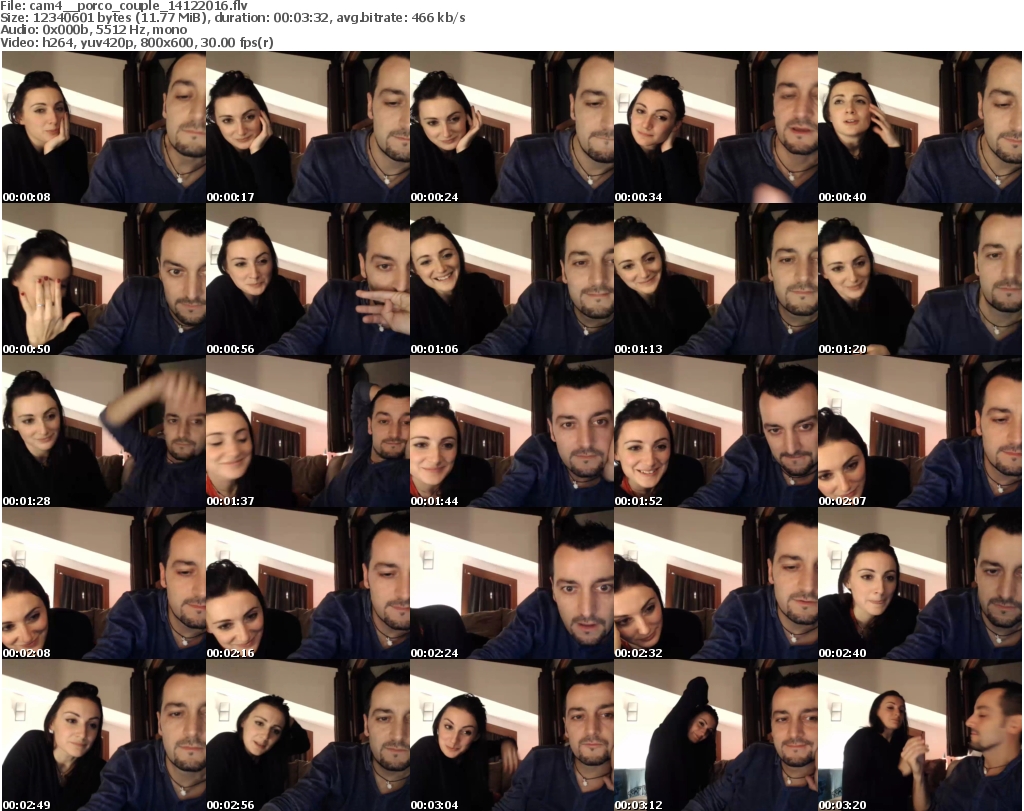Select the thumbnail timestamped 00:01:13
The height and width of the screenshot is (811, 1024).
(716, 279)
